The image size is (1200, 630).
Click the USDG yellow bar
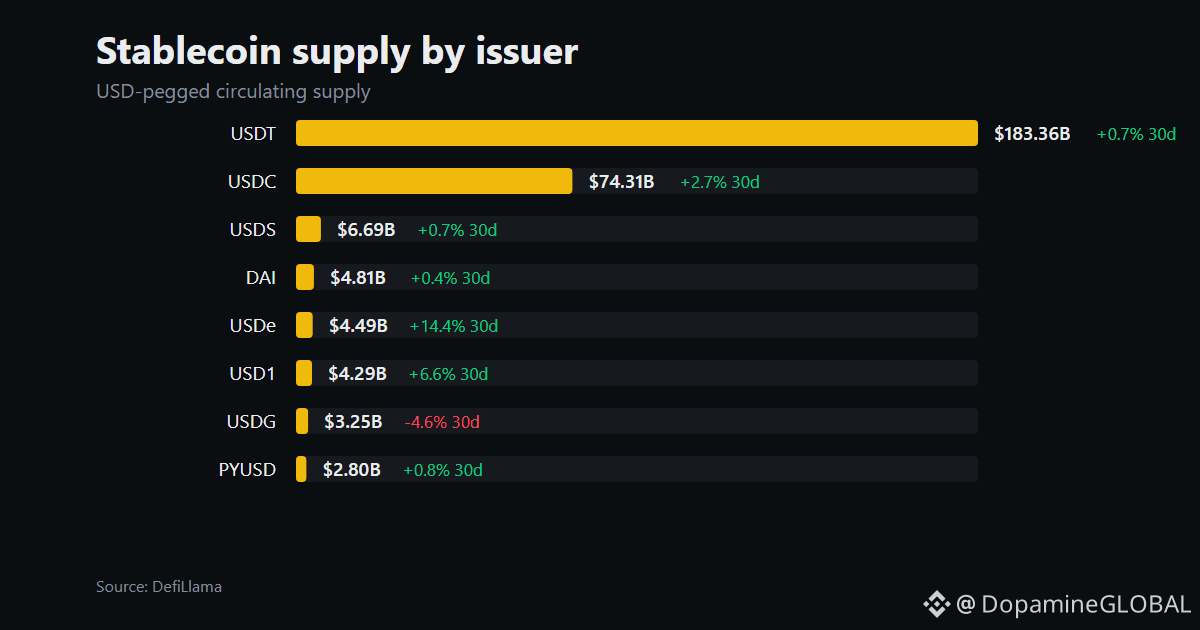(302, 421)
